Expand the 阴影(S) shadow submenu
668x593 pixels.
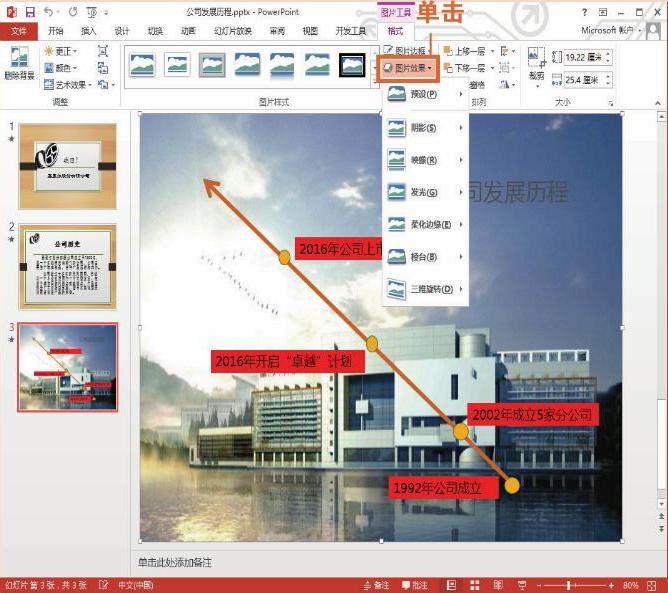click(x=425, y=127)
